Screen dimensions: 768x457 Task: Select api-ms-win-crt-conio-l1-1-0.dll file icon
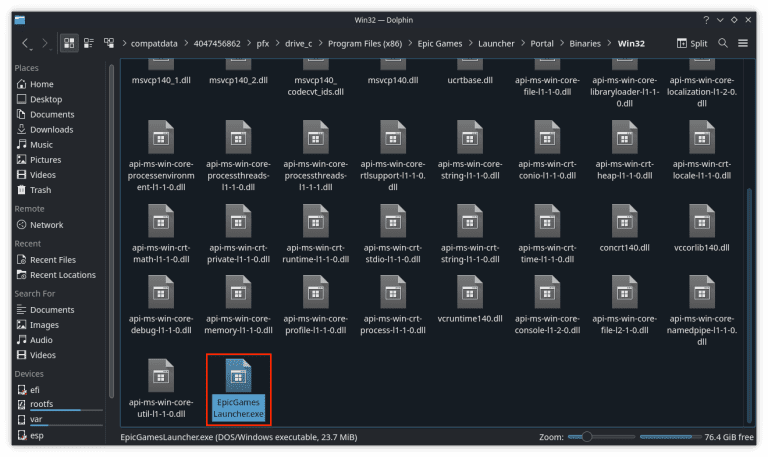[x=547, y=137]
